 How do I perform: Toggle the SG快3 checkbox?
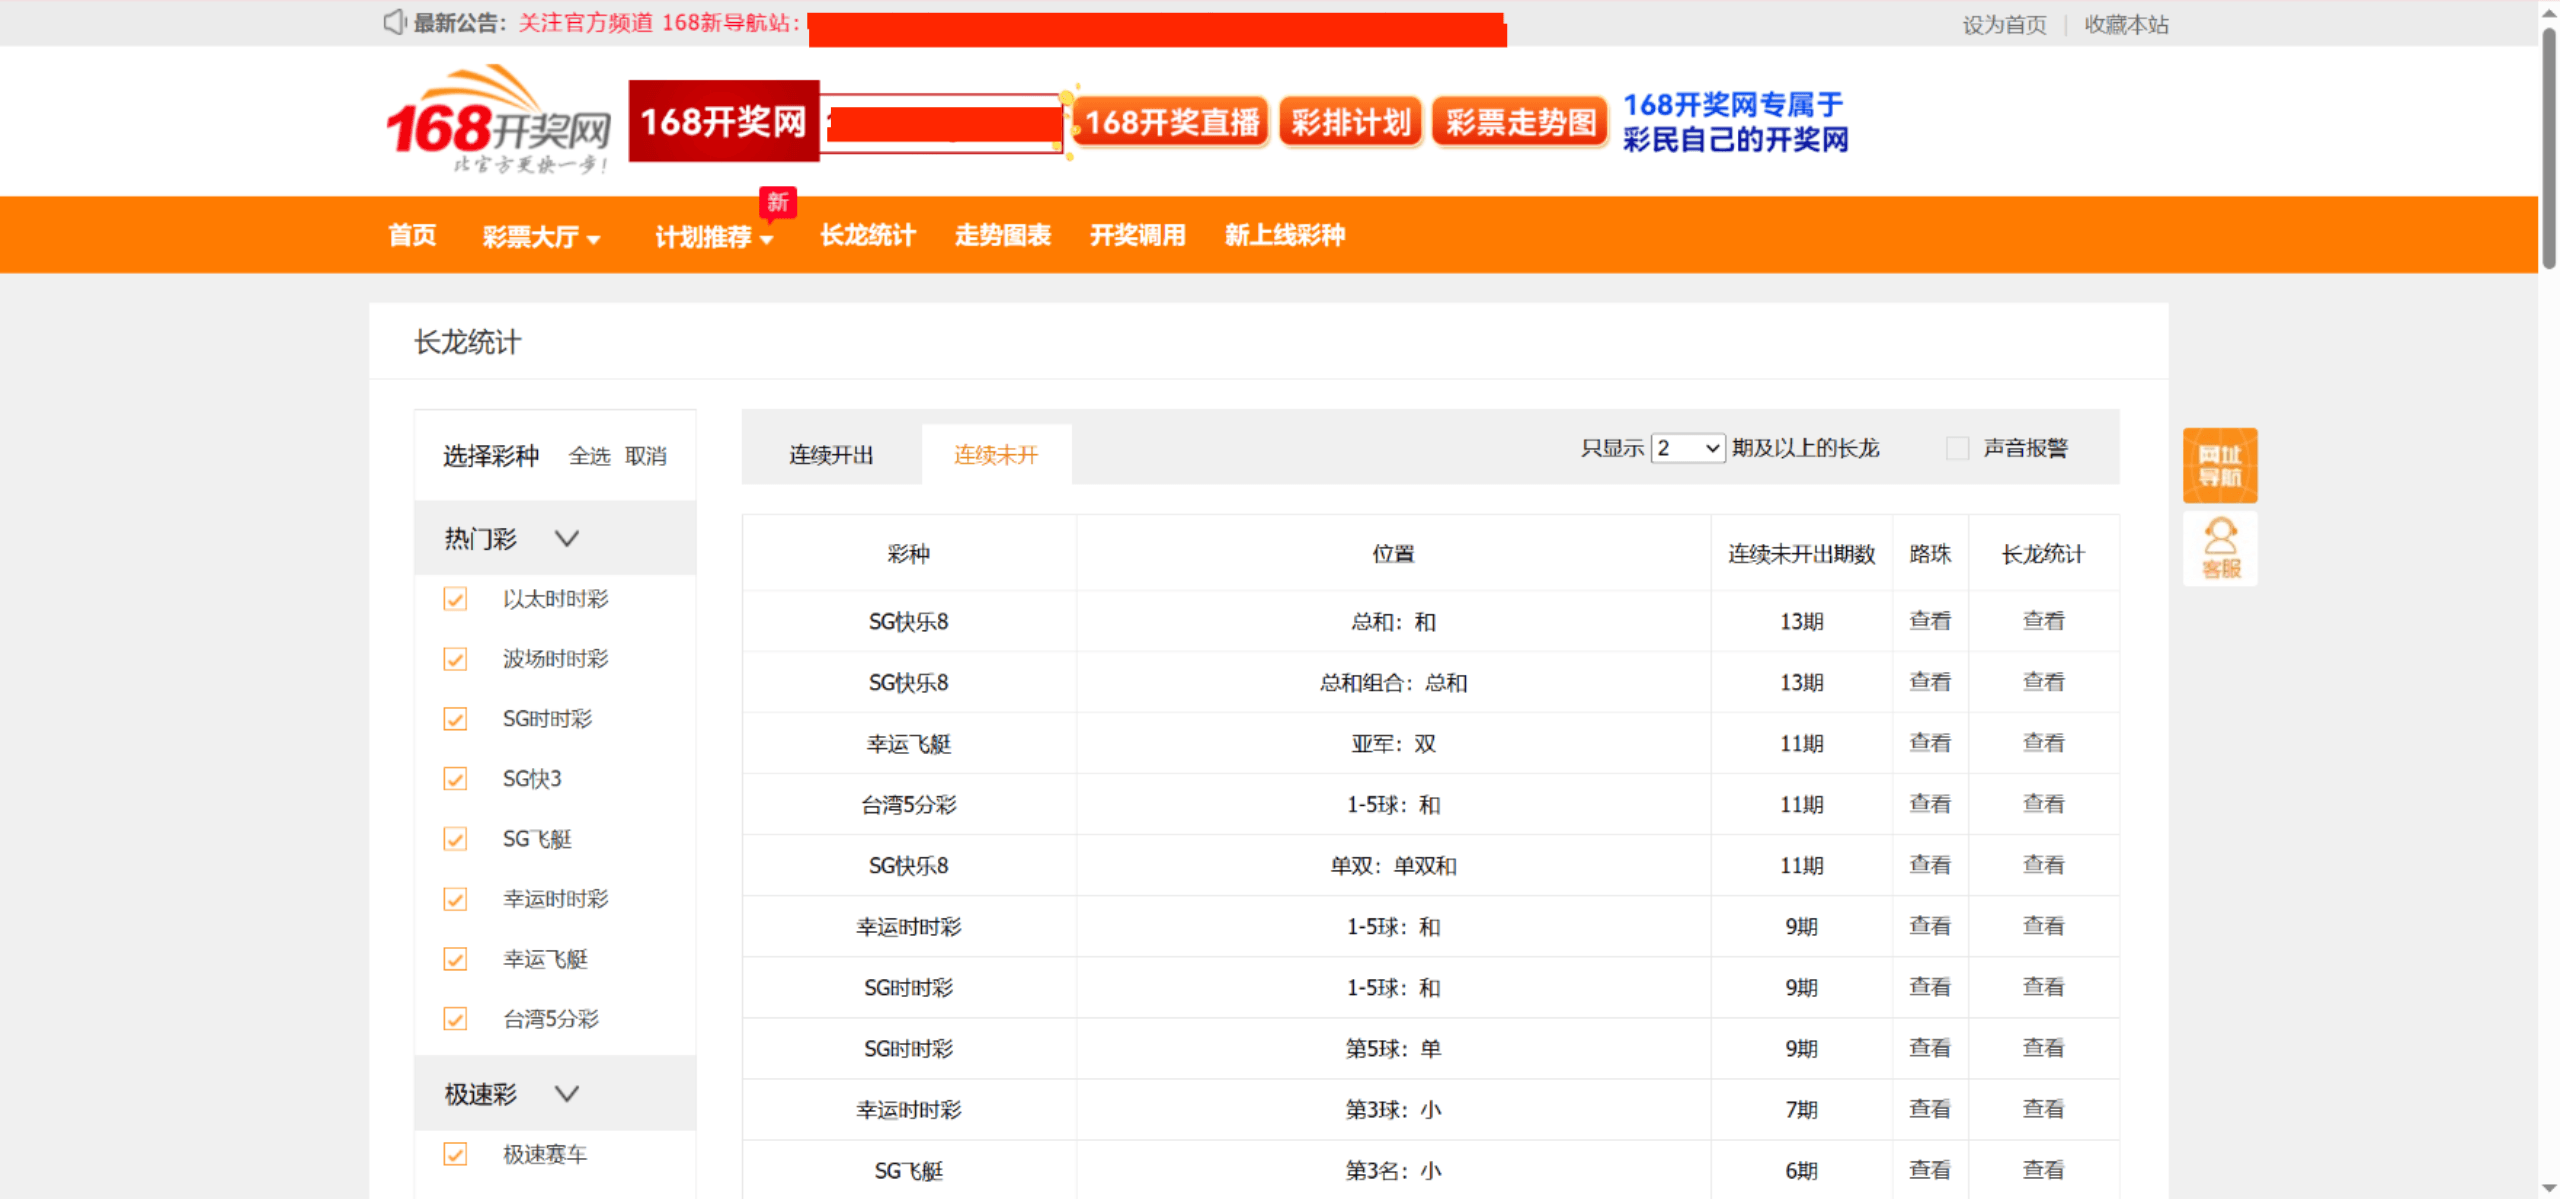pyautogui.click(x=455, y=779)
